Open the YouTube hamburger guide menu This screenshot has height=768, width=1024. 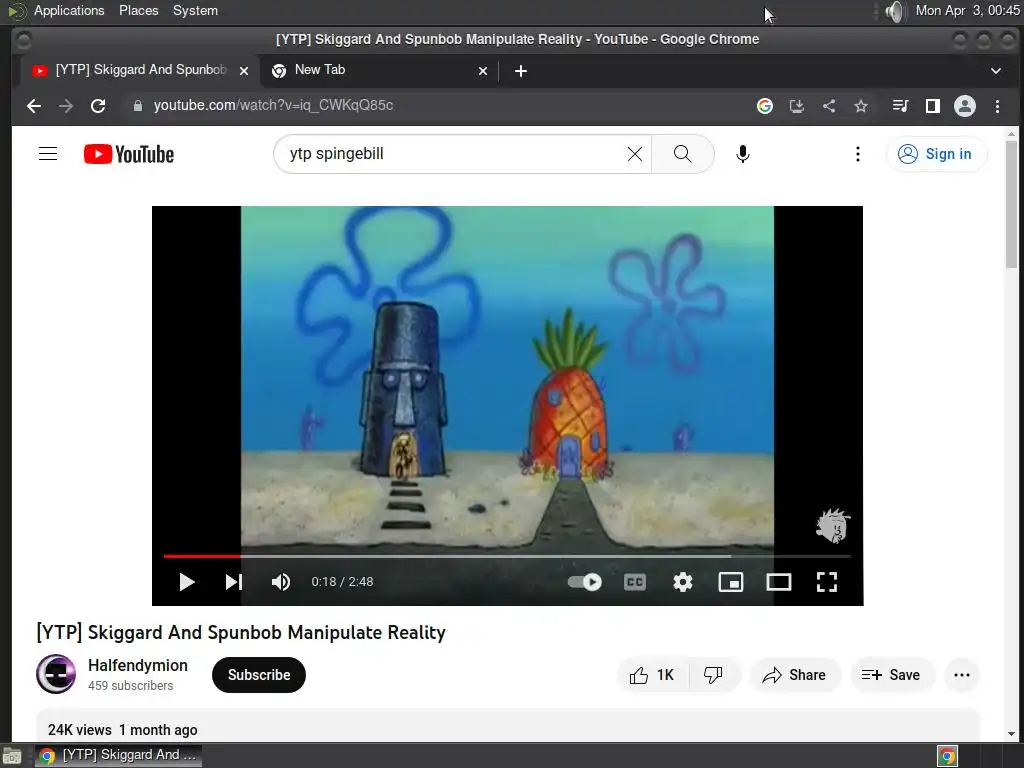pos(48,154)
